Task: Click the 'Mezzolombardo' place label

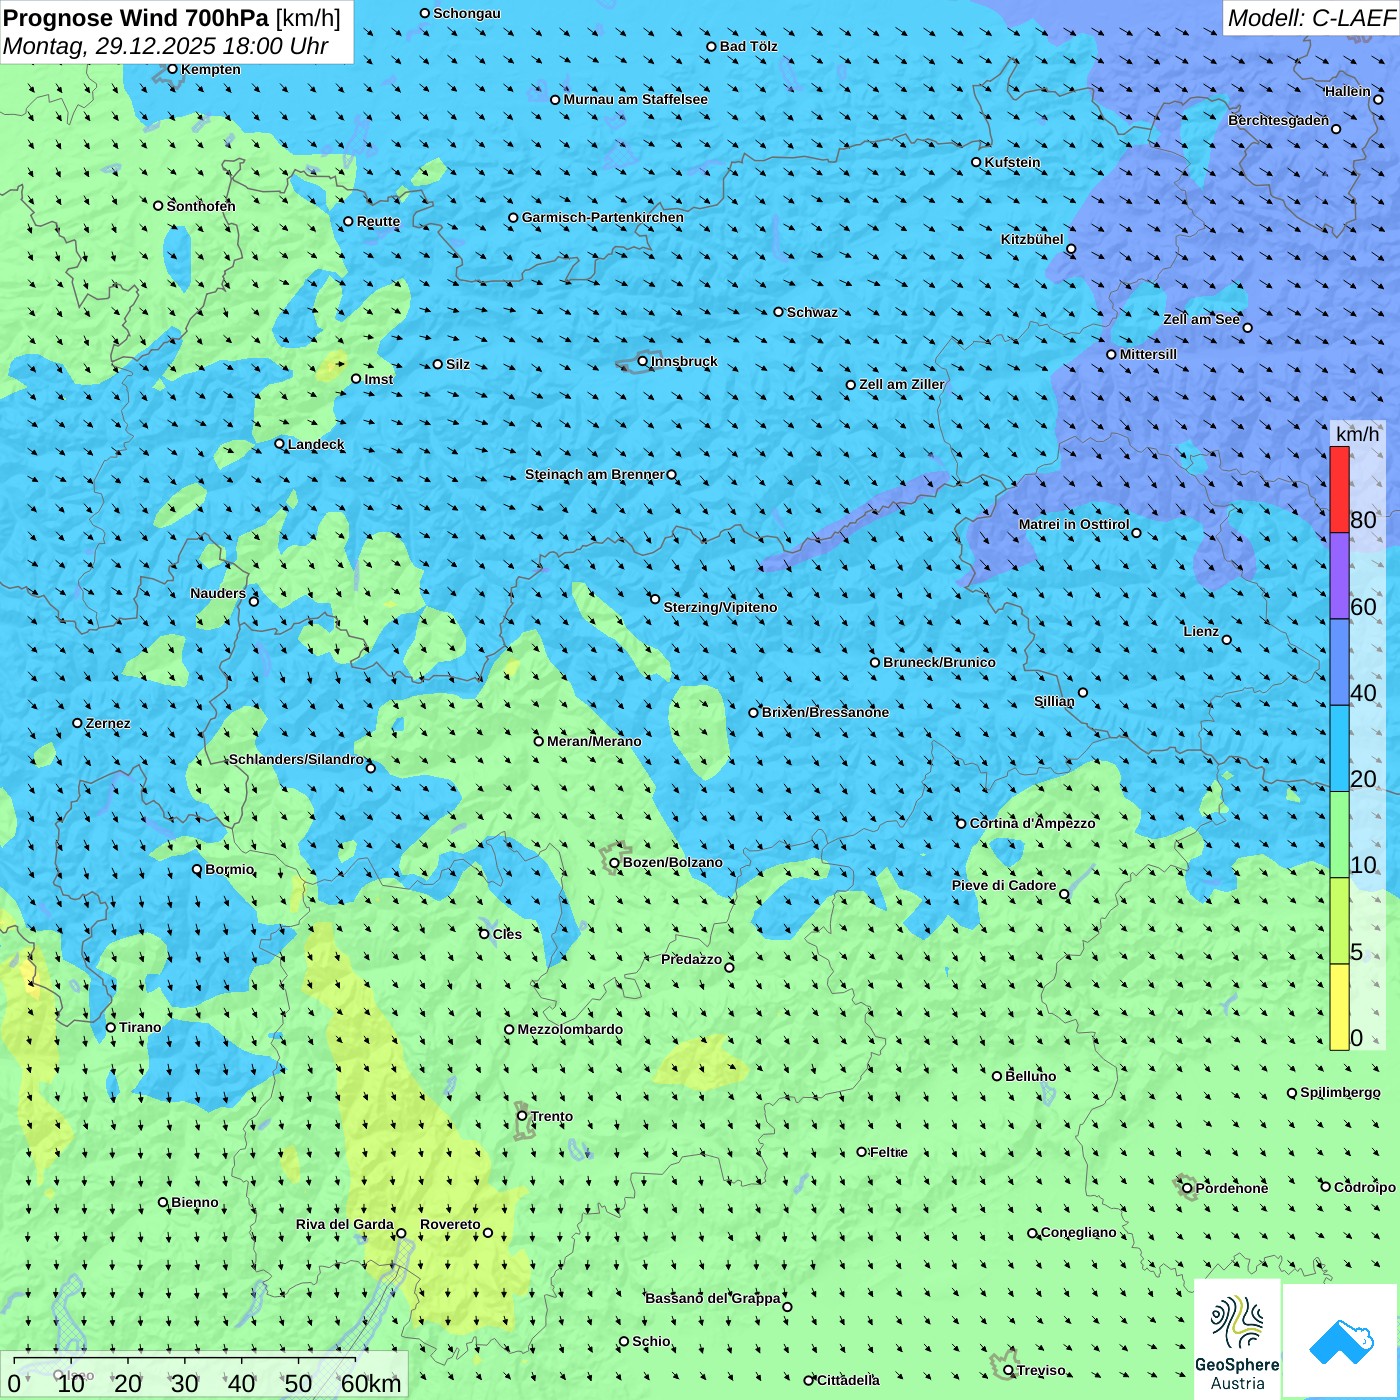Action: [570, 1029]
